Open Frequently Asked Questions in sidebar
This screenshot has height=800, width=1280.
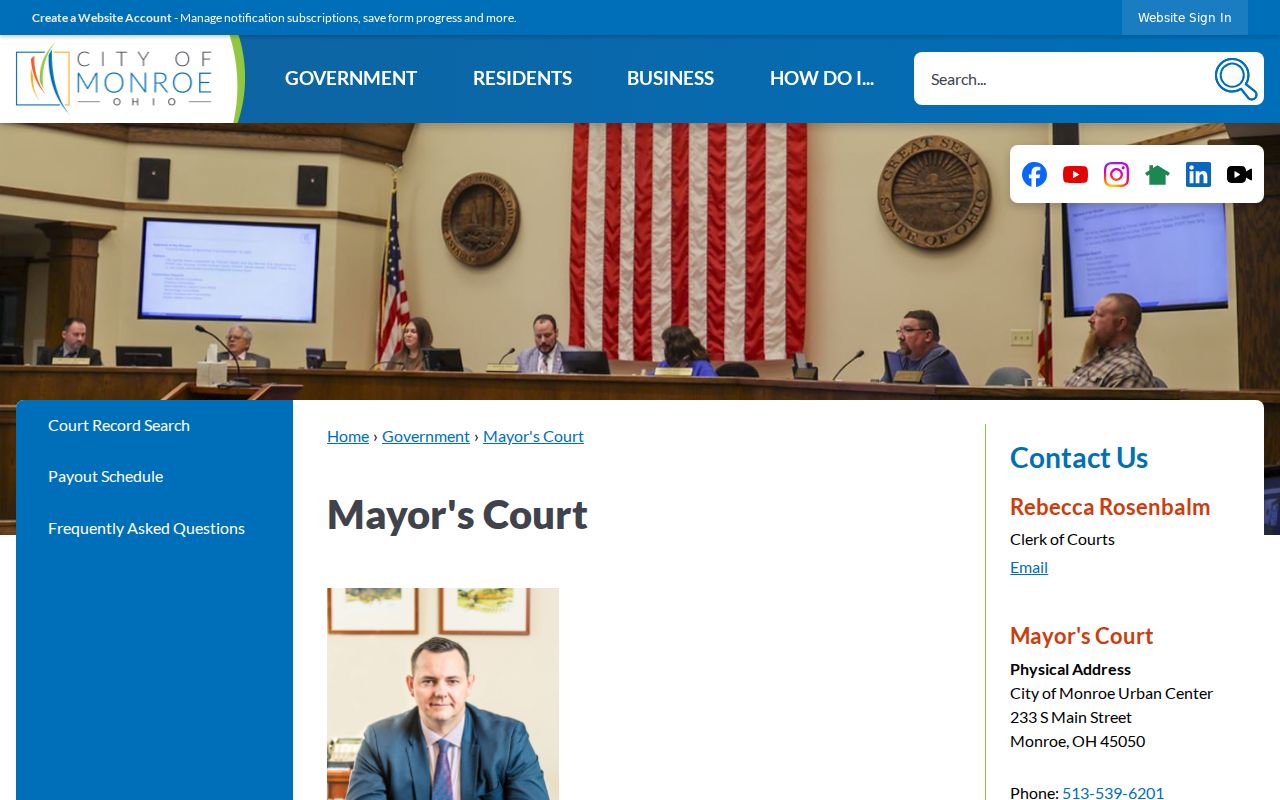pyautogui.click(x=146, y=528)
